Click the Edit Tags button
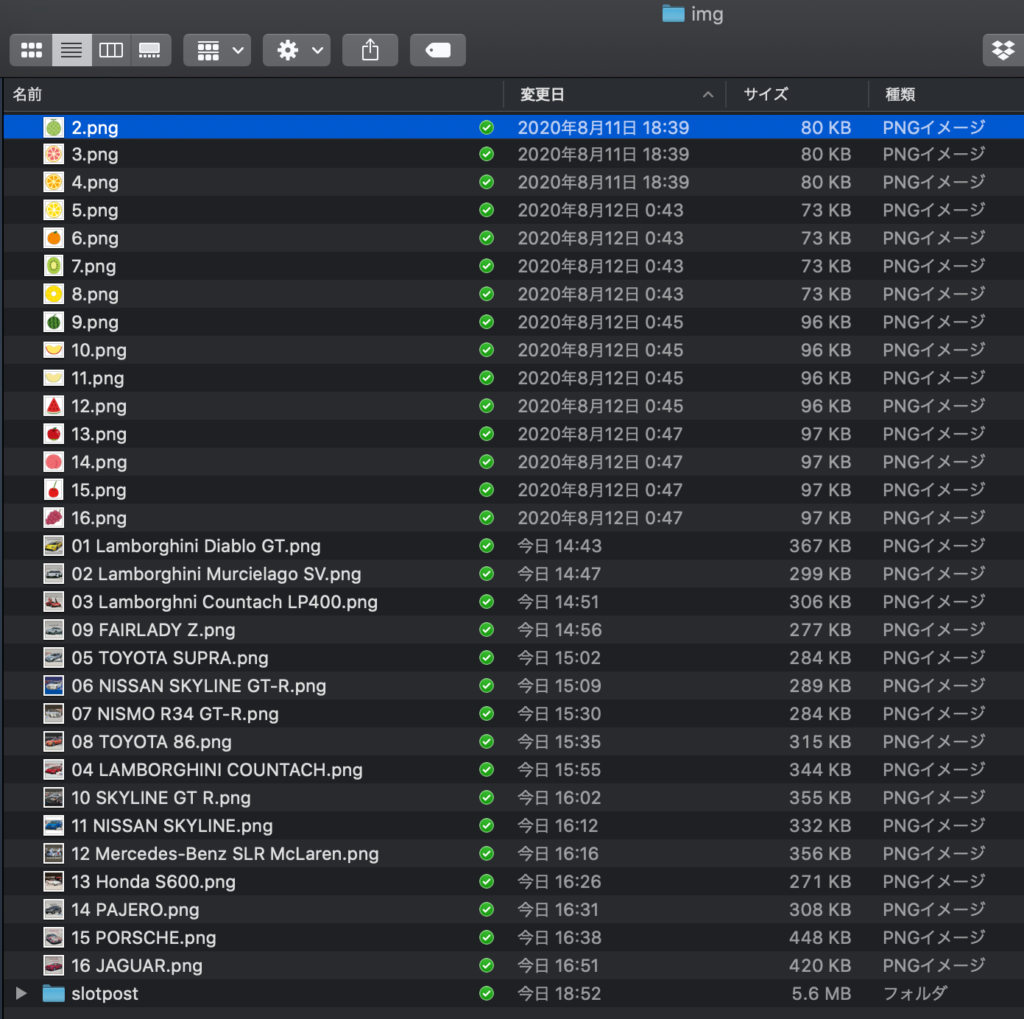The height and width of the screenshot is (1019, 1024). point(437,50)
